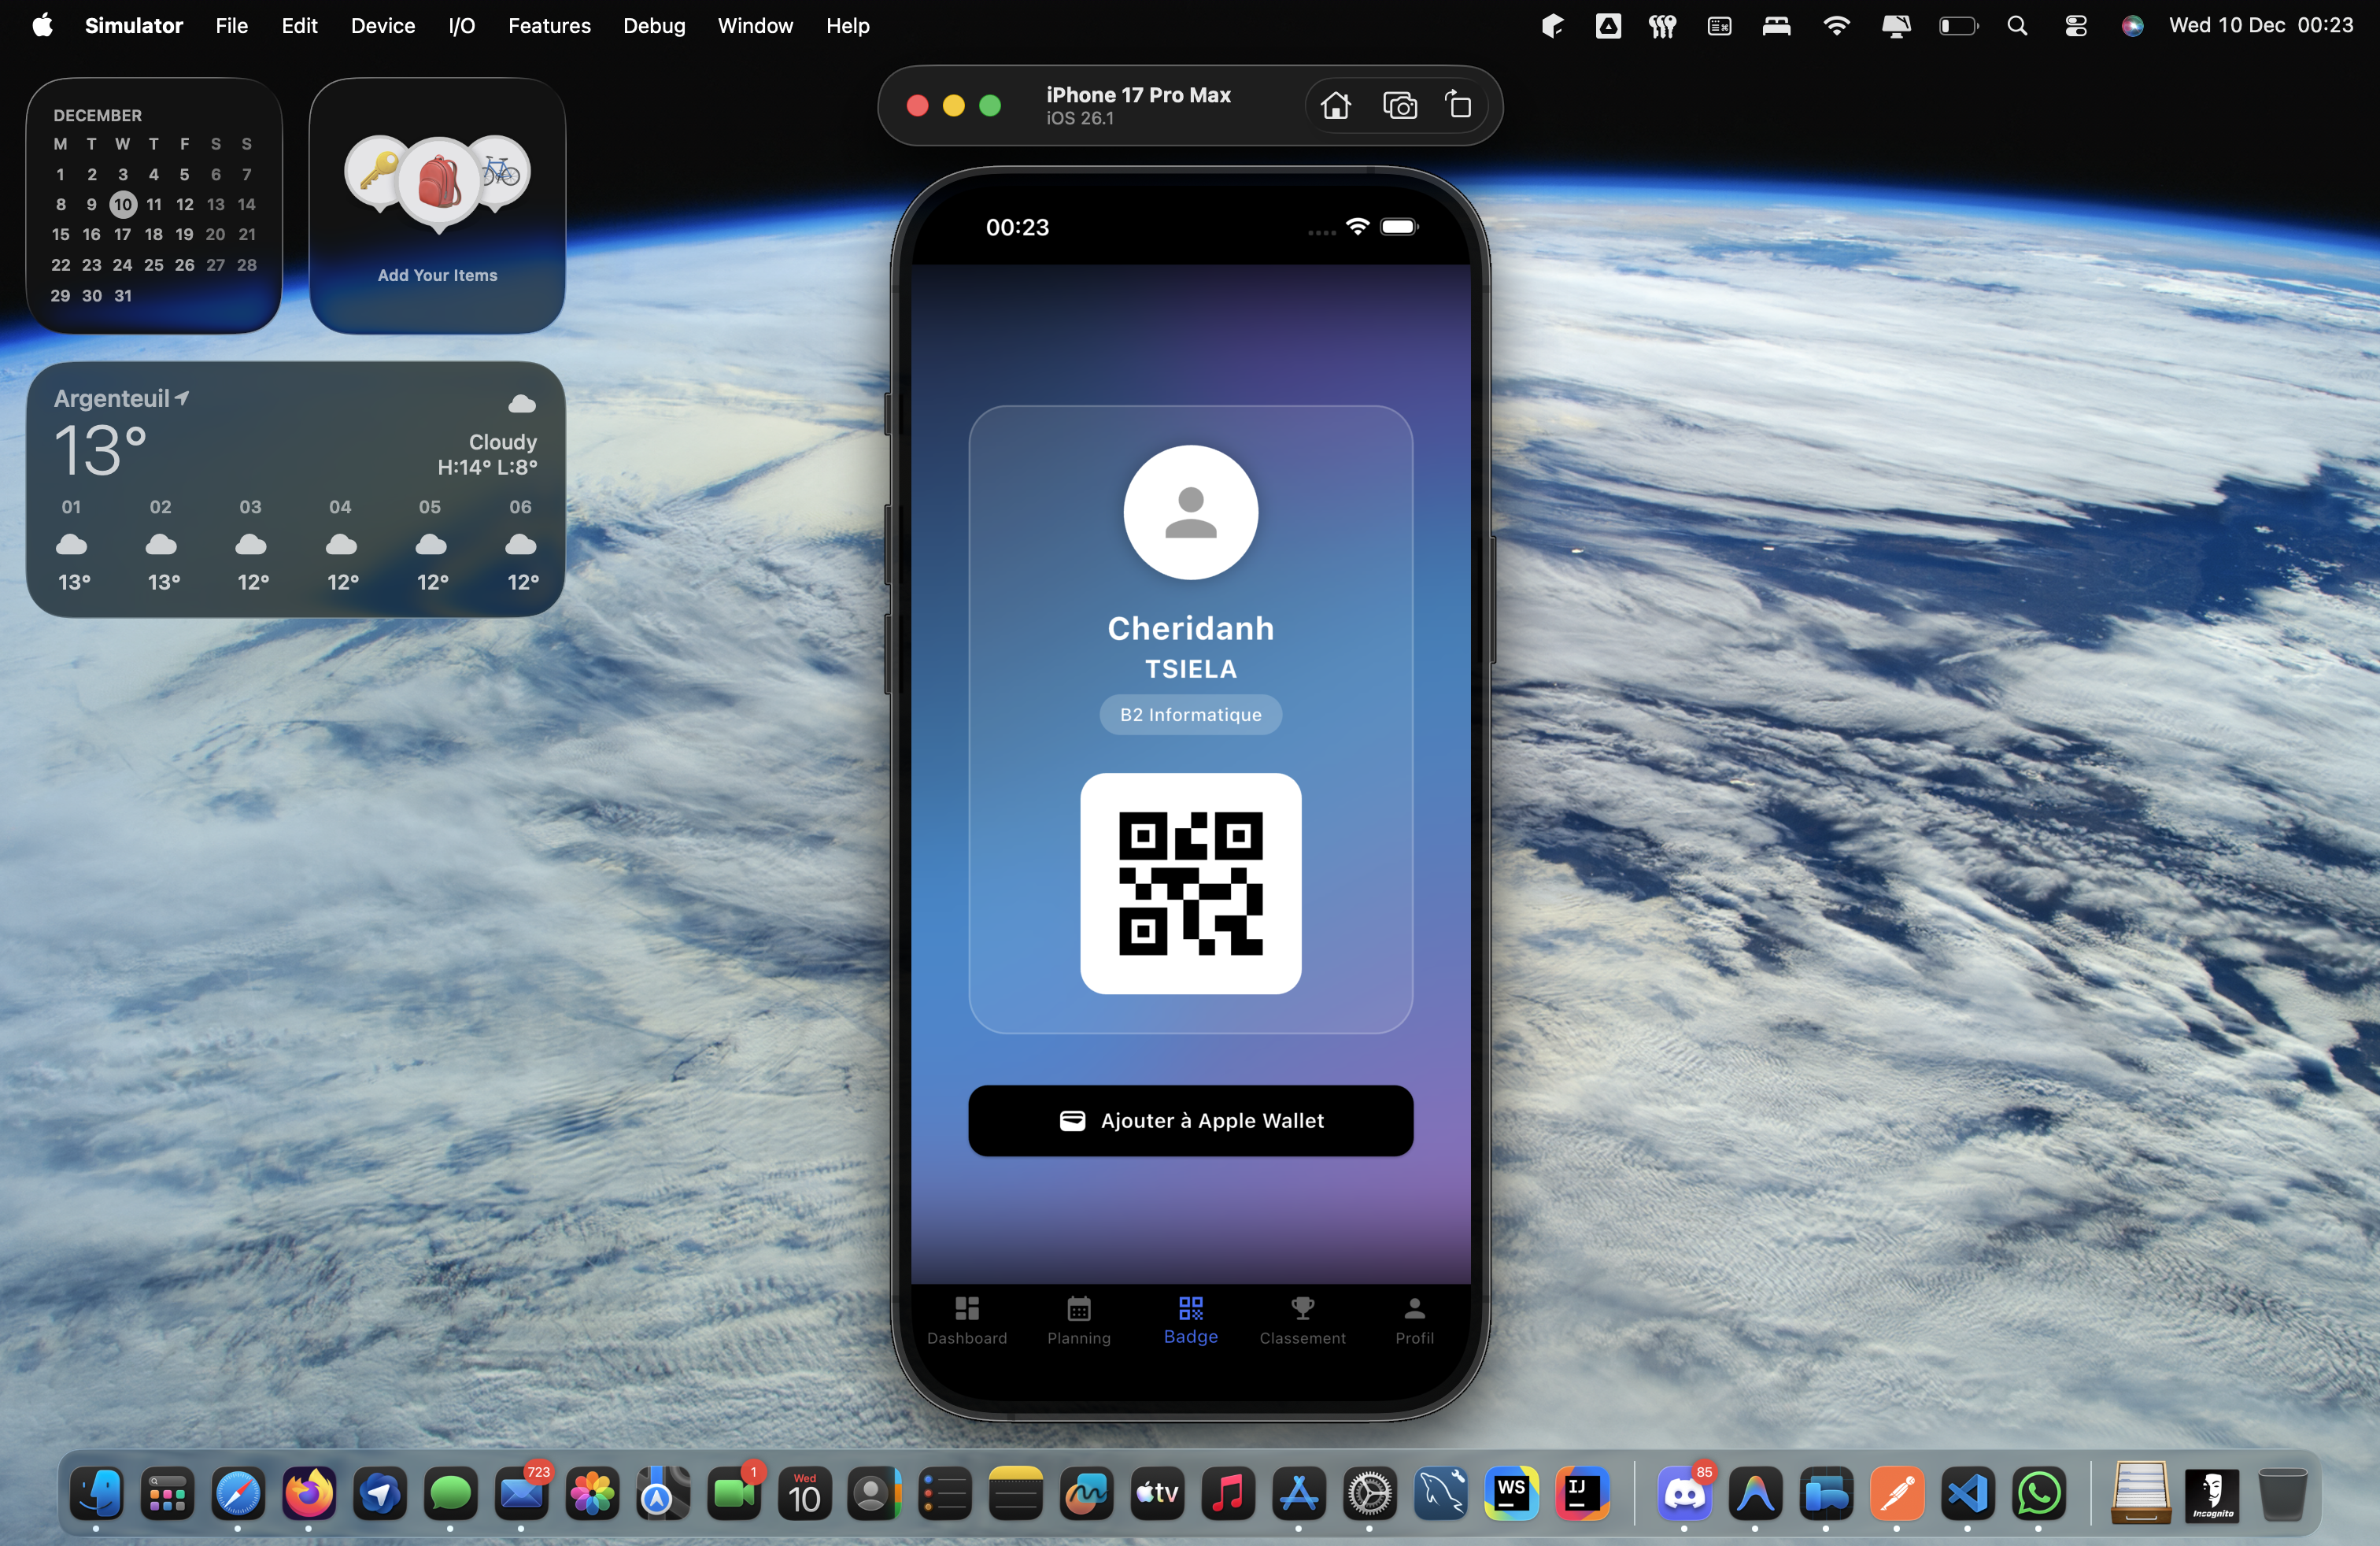
Task: Open the Device menu
Action: [x=382, y=26]
